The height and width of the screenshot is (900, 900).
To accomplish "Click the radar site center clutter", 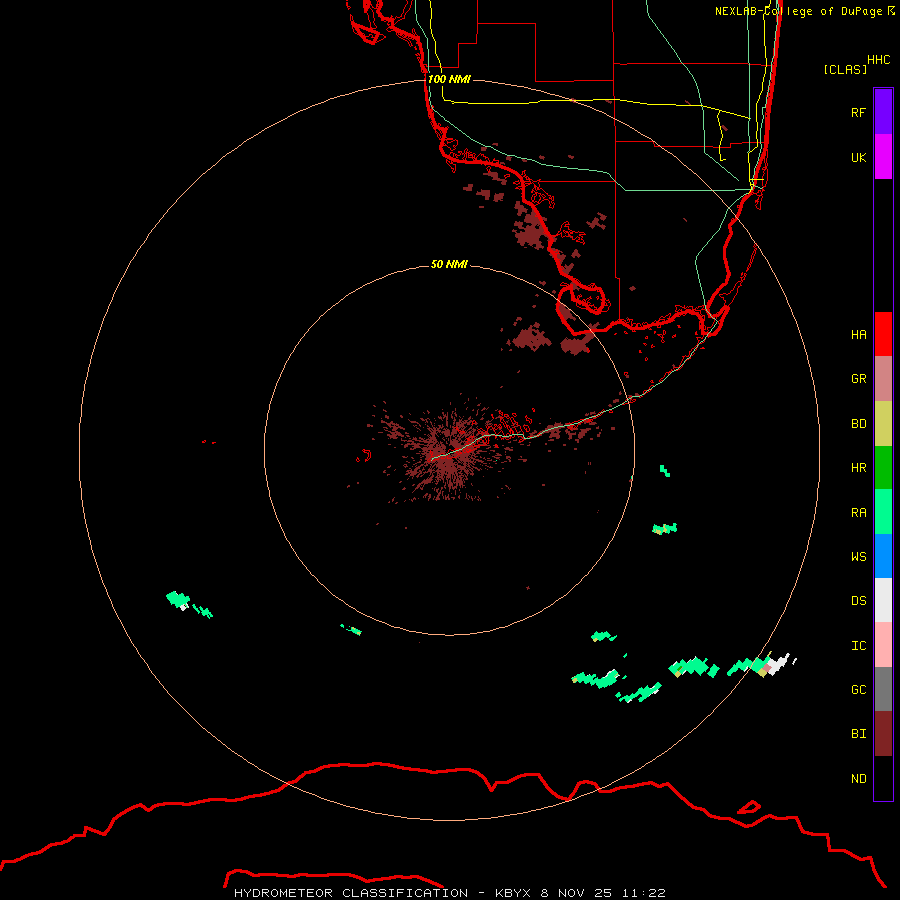I will pos(449,451).
